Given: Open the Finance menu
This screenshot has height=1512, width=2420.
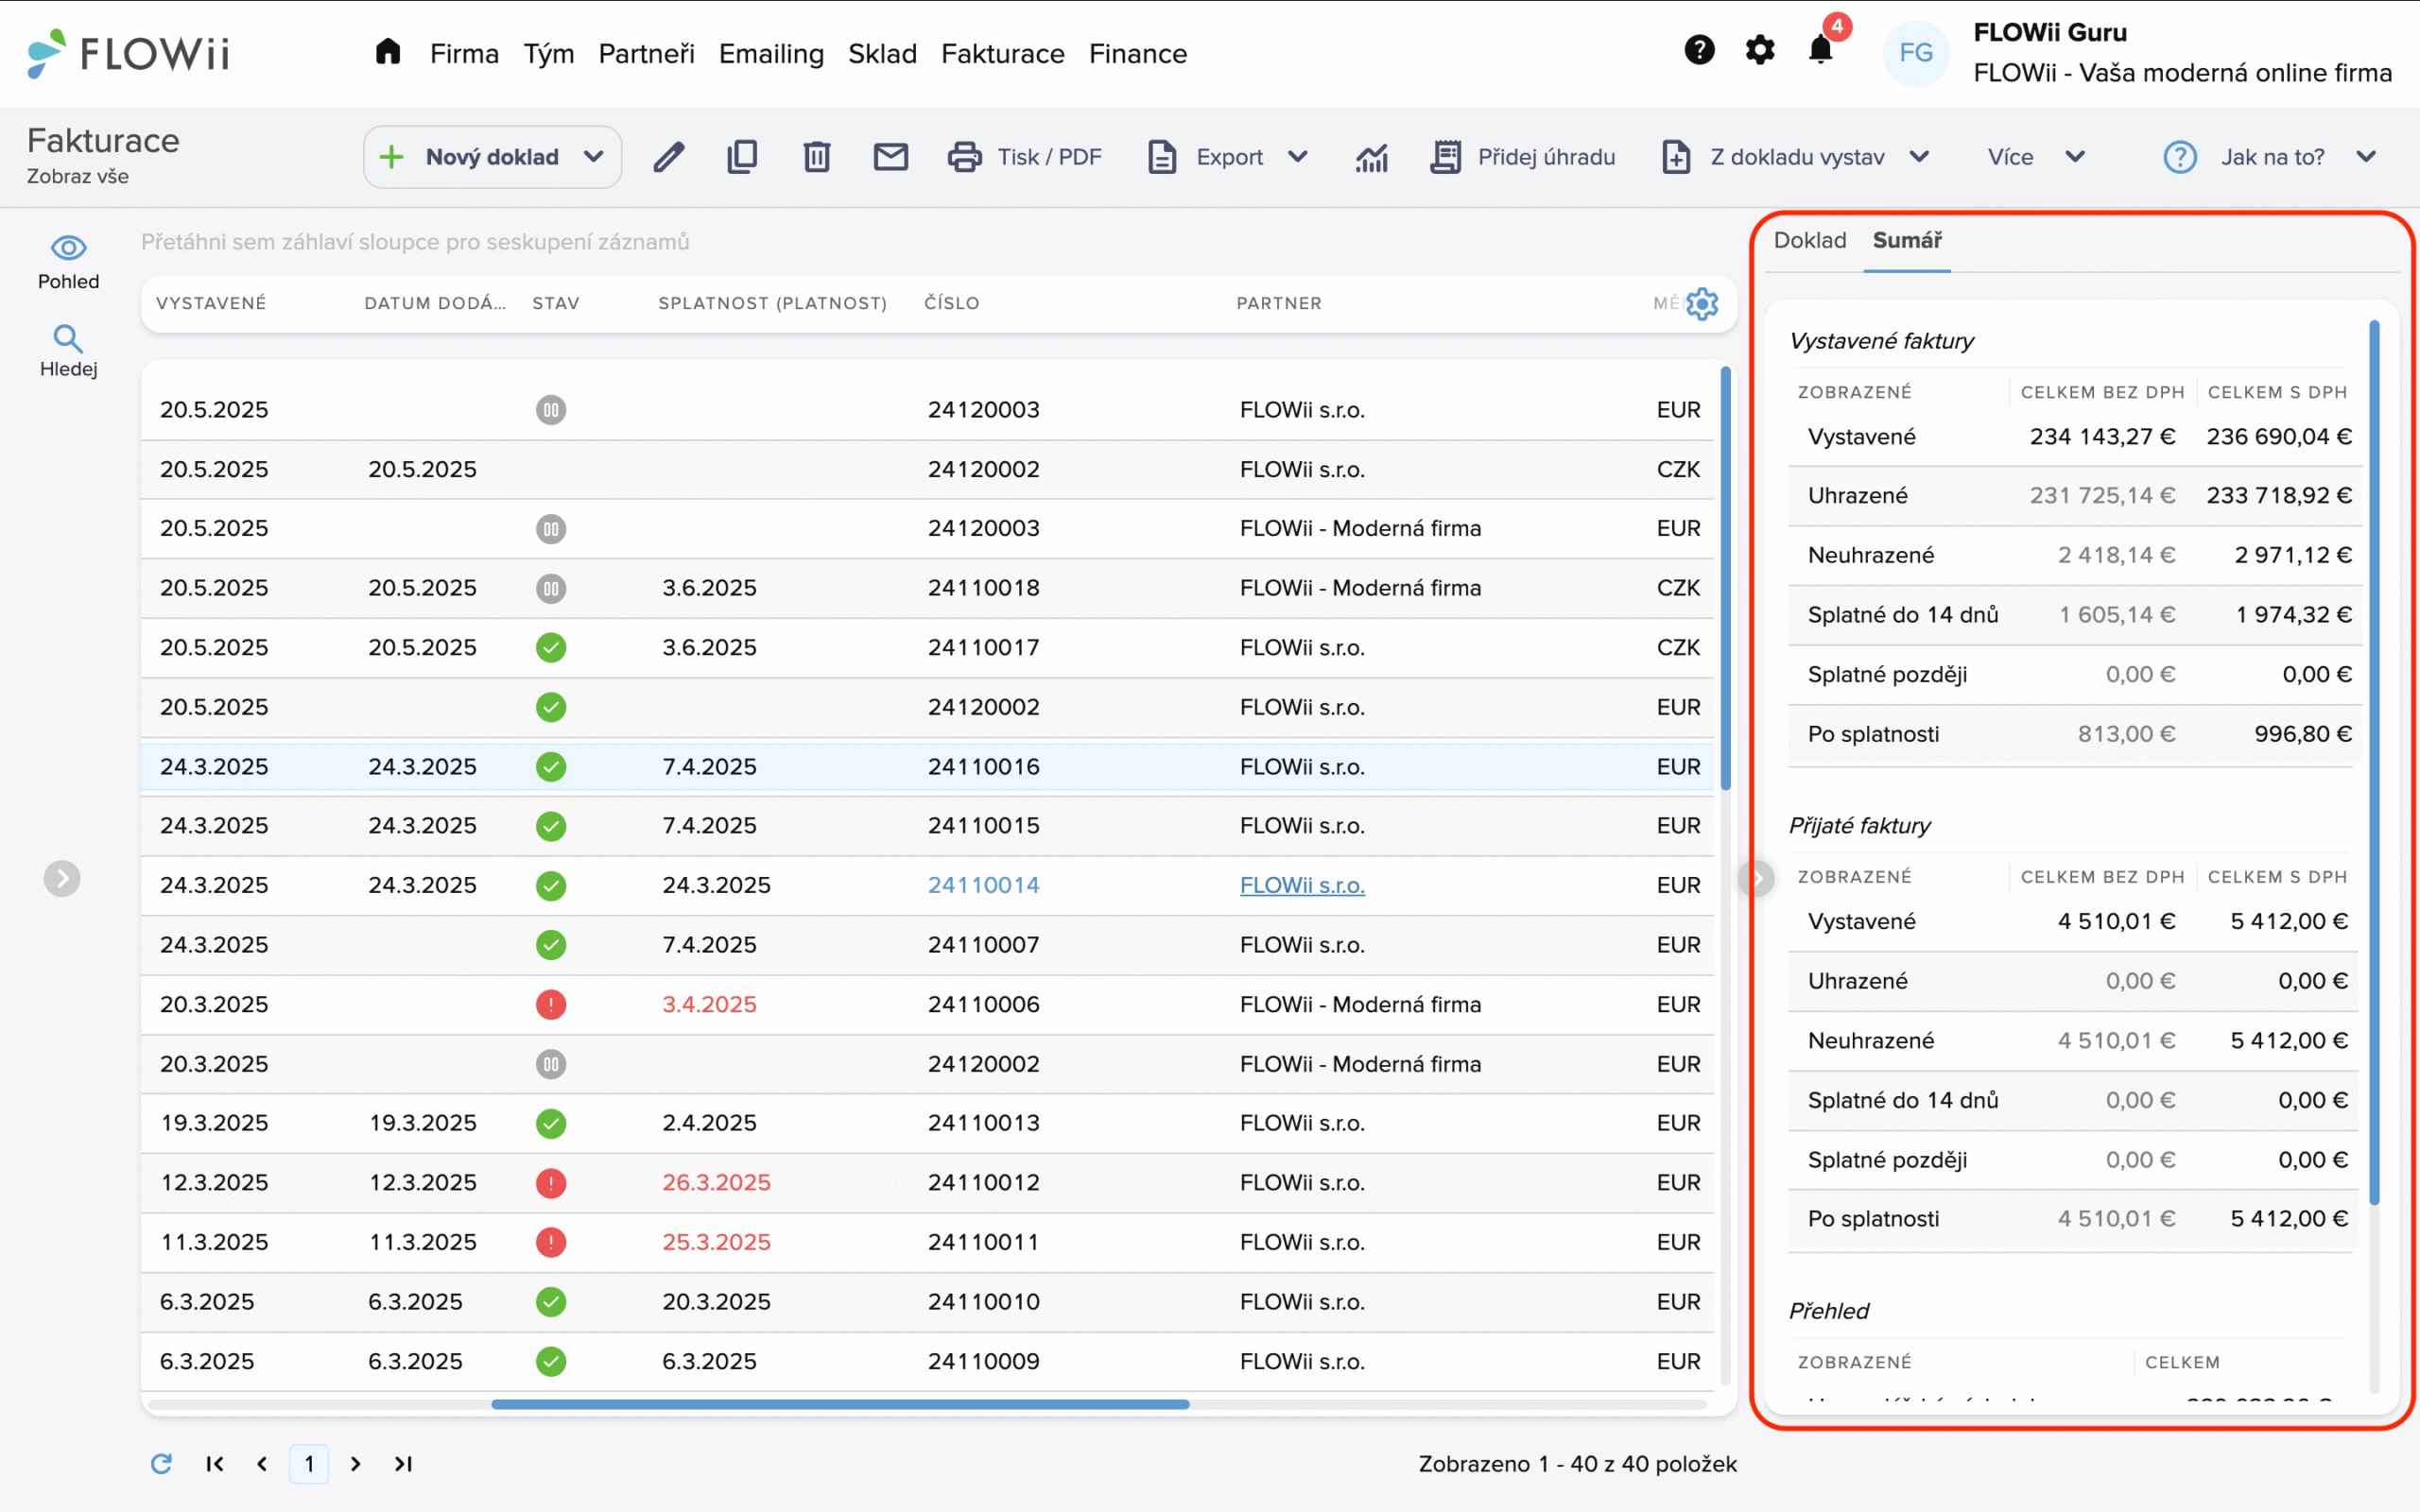Looking at the screenshot, I should (1138, 54).
